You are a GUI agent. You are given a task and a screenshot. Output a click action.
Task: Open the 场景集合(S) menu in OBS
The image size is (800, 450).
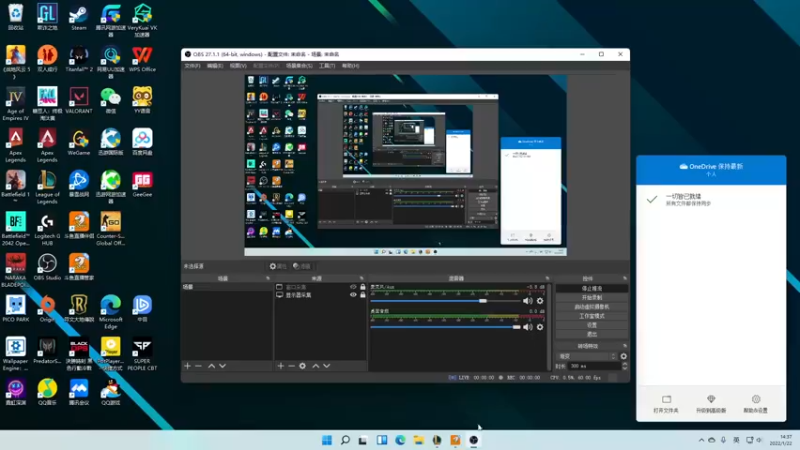click(x=299, y=66)
